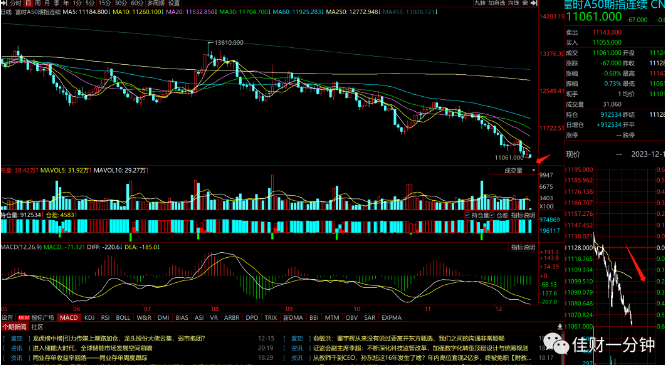Switch to the KDJ indicator tab
Viewport: 665px width, 365px height.
(x=89, y=318)
